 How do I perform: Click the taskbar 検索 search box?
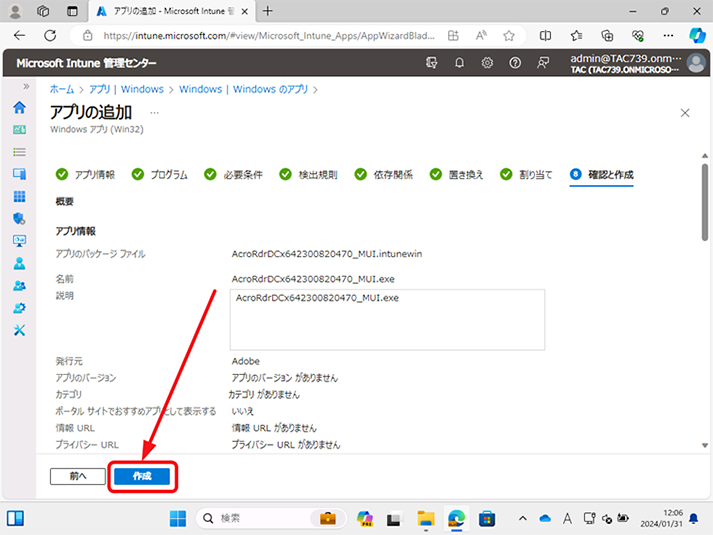(271, 518)
